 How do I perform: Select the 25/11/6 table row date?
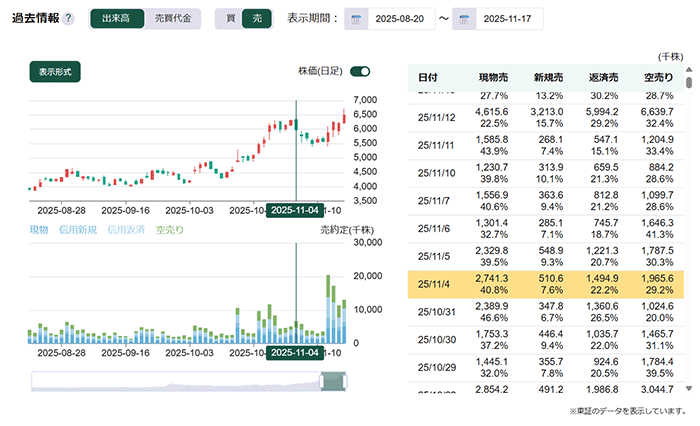point(433,229)
